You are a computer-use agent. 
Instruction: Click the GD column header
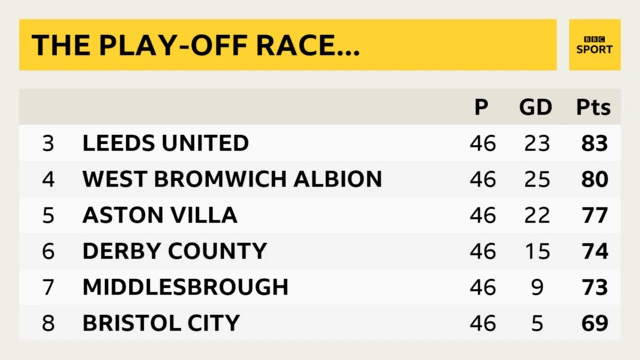coord(536,107)
